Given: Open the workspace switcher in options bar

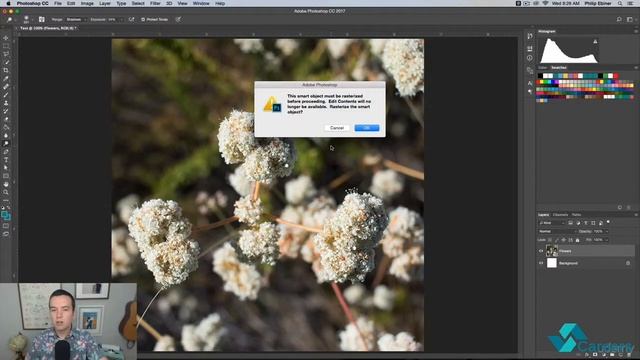Looking at the screenshot, I should 630,19.
